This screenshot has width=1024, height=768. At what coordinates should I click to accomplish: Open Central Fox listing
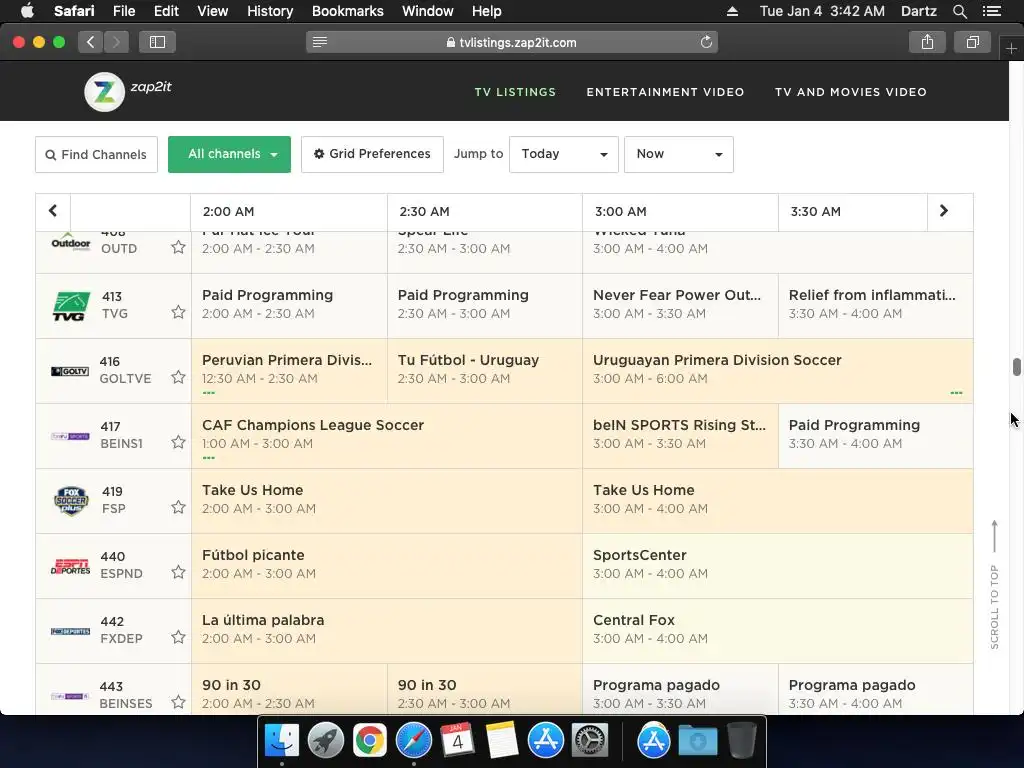[778, 631]
